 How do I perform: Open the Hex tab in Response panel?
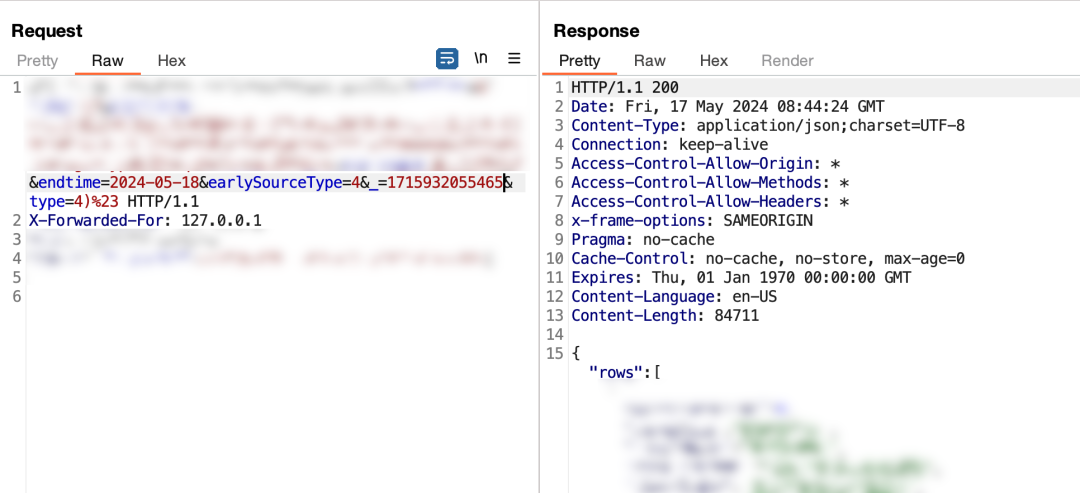713,61
